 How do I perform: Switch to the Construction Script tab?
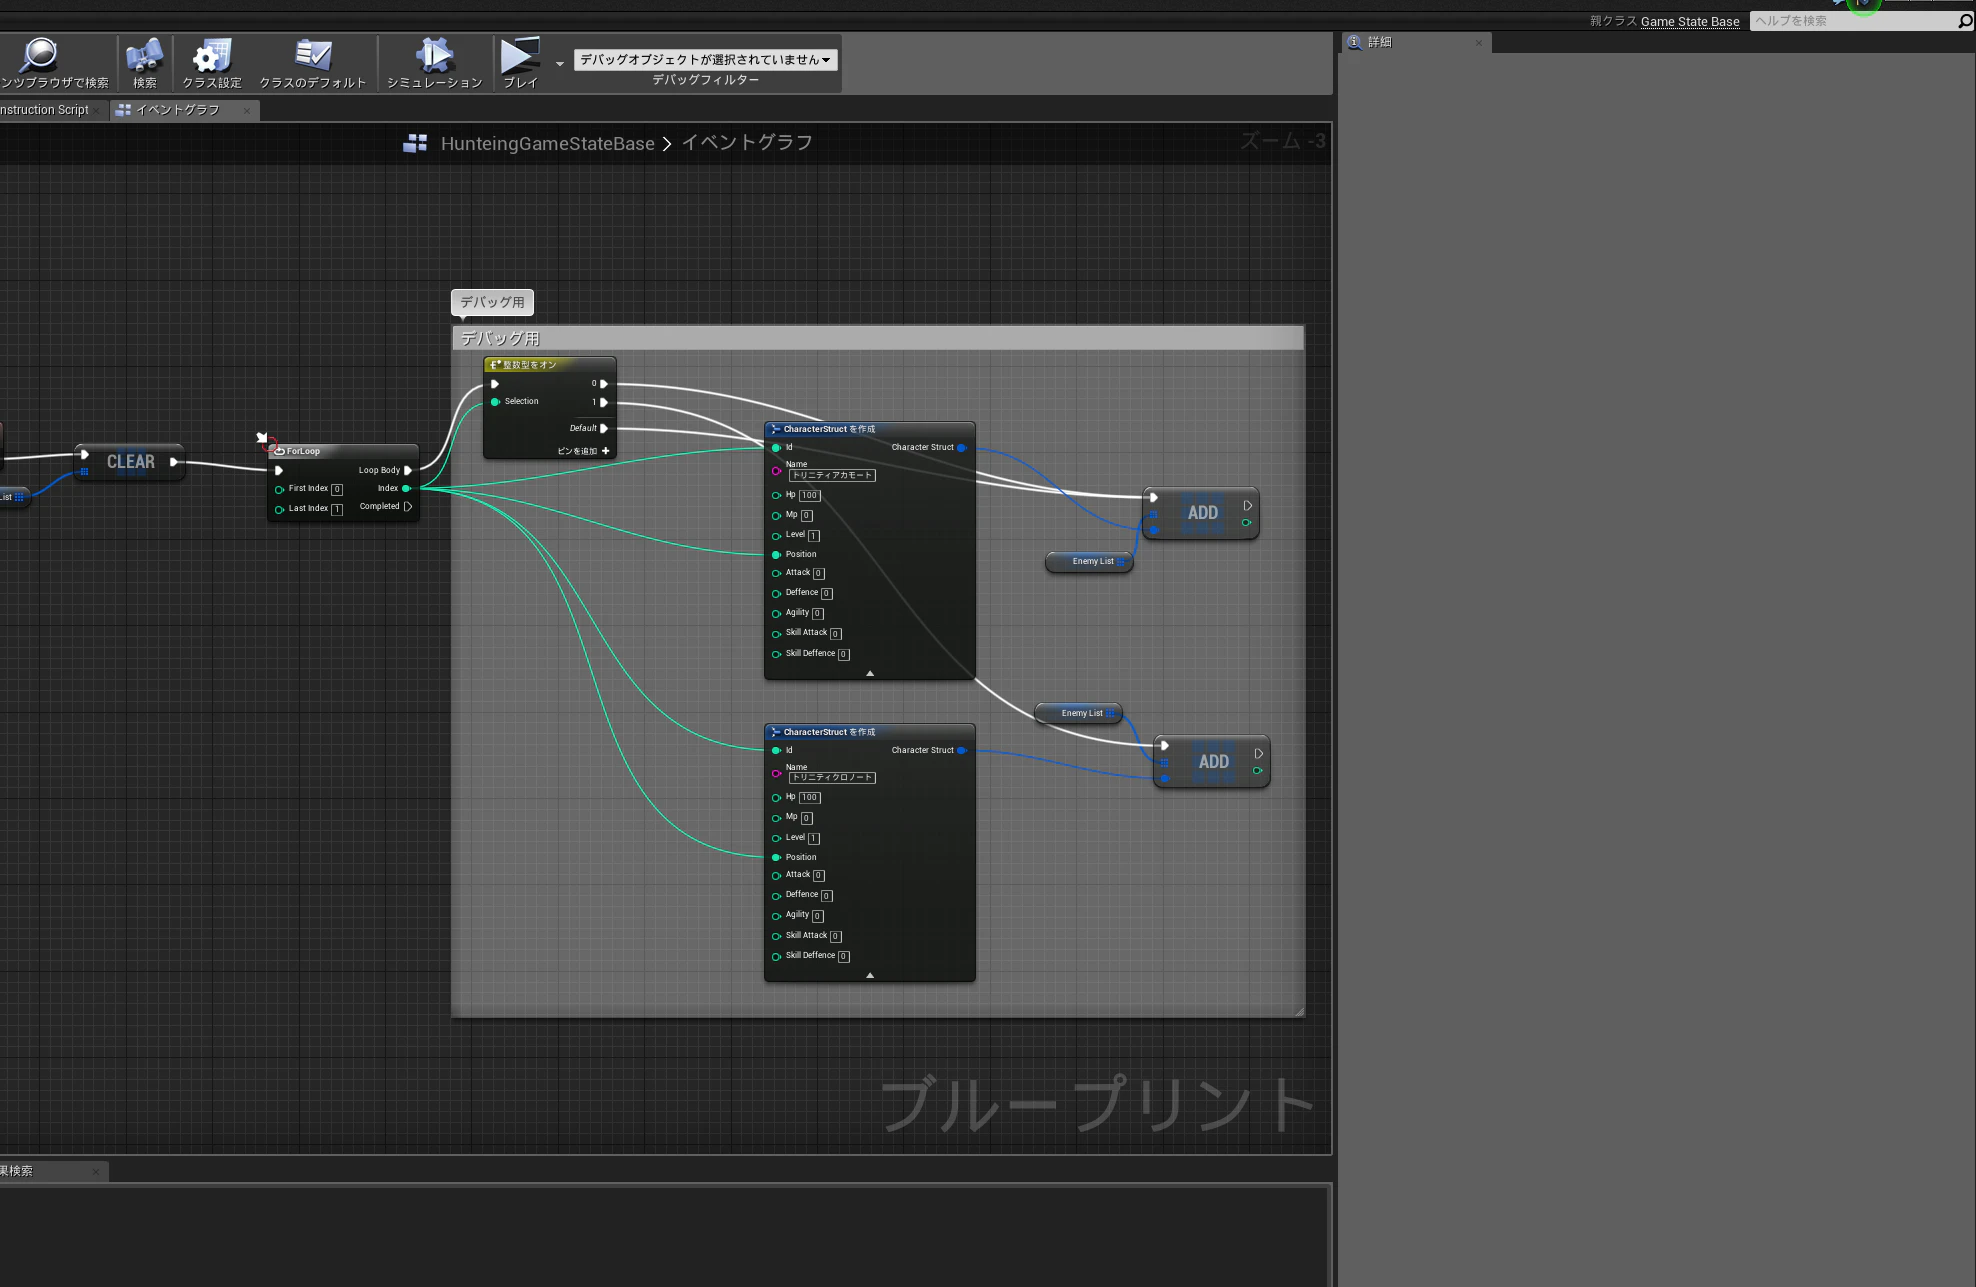(45, 110)
